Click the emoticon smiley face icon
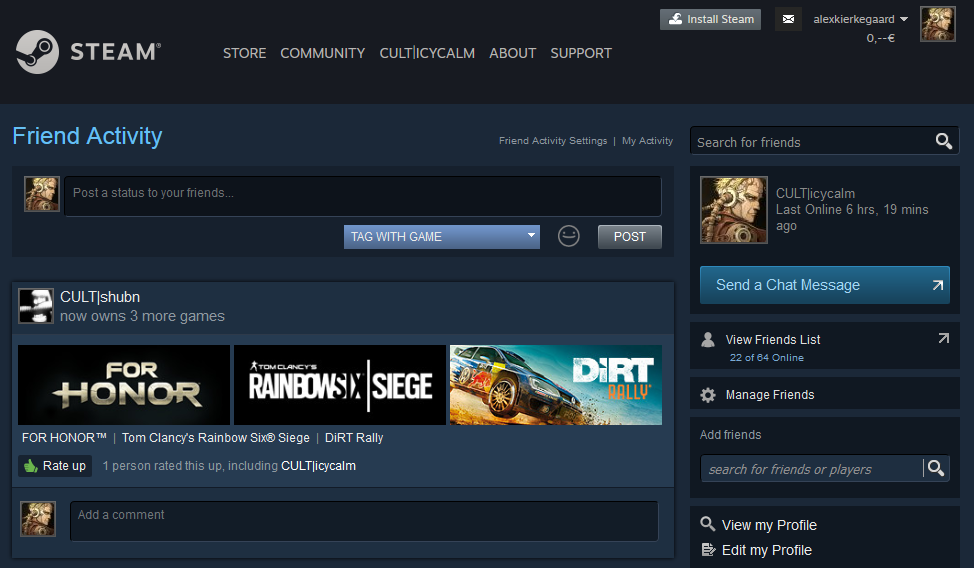 click(x=569, y=237)
